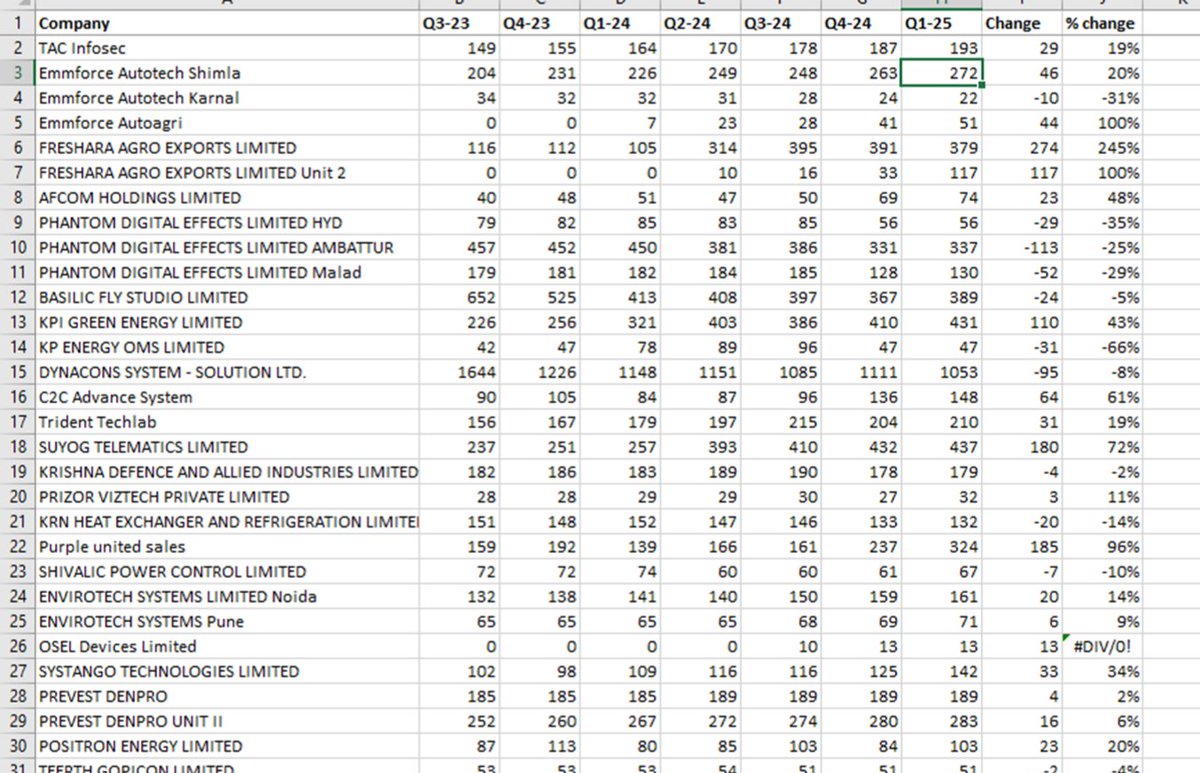Click the 1644 value for Dynacons
Image resolution: width=1200 pixels, height=773 pixels.
(459, 372)
